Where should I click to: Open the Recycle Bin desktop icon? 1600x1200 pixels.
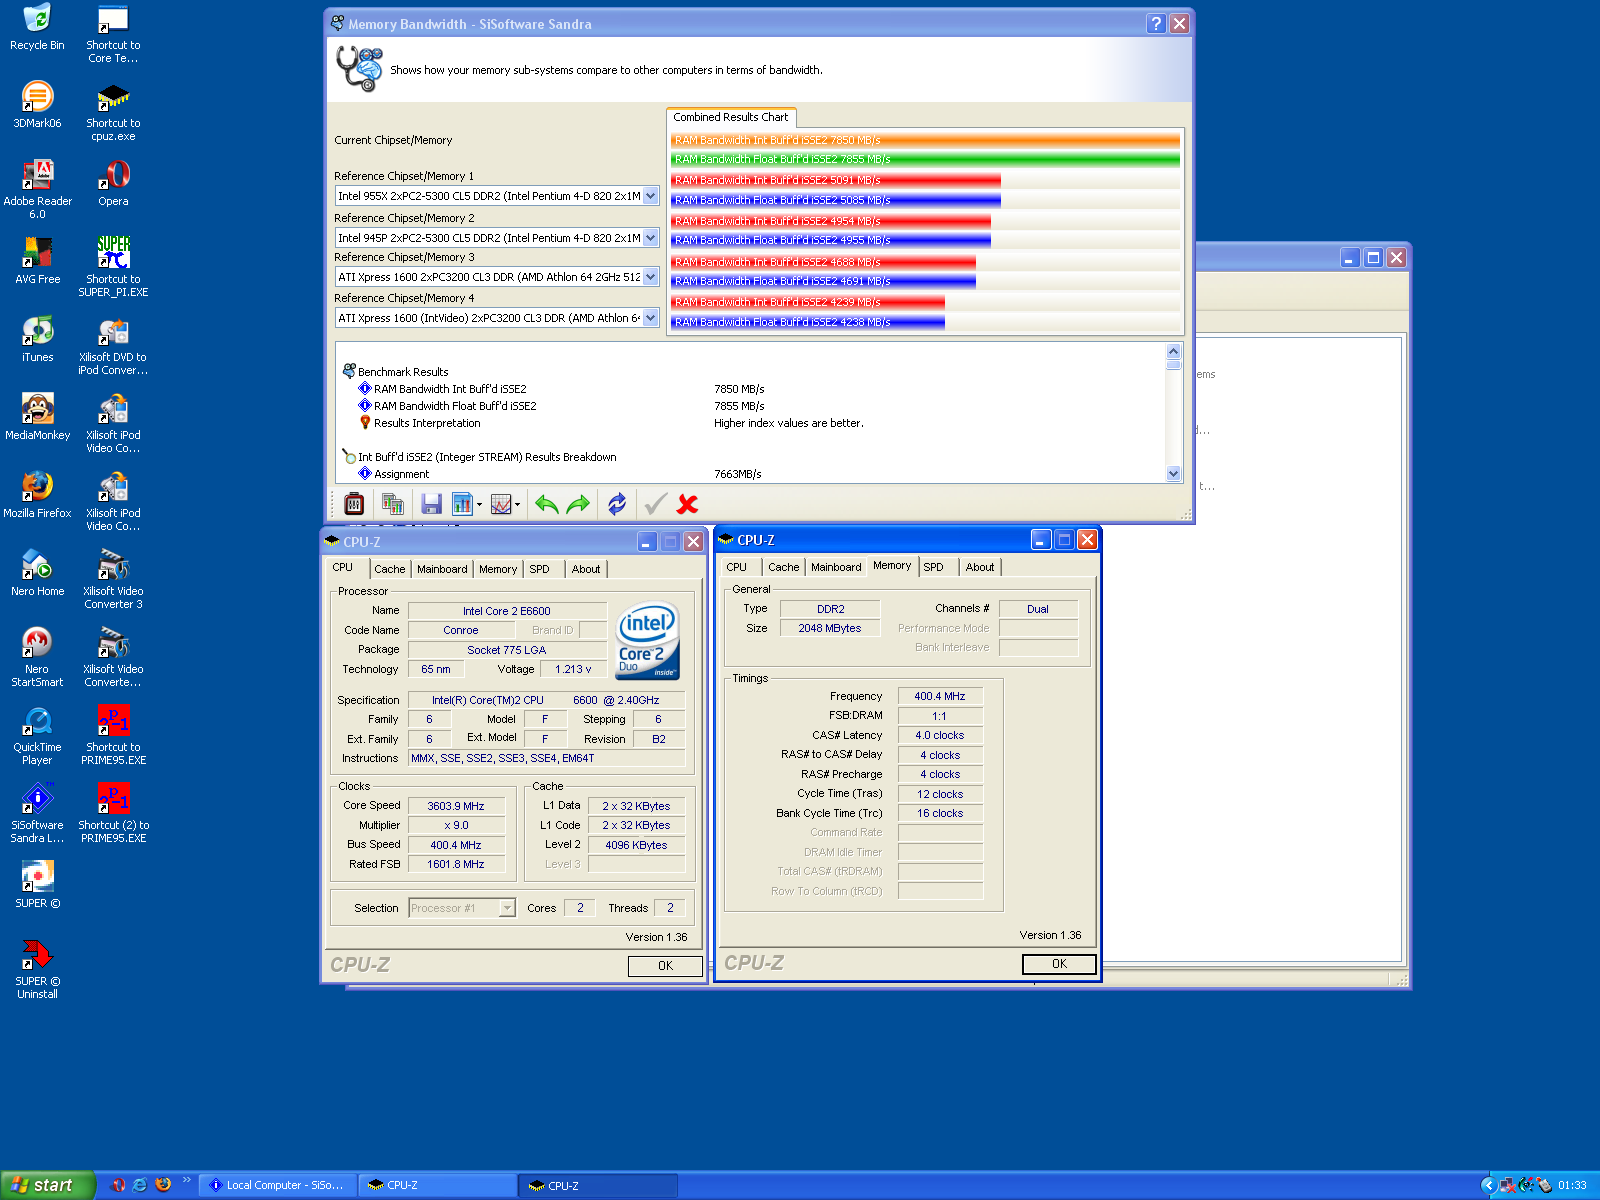(x=37, y=27)
